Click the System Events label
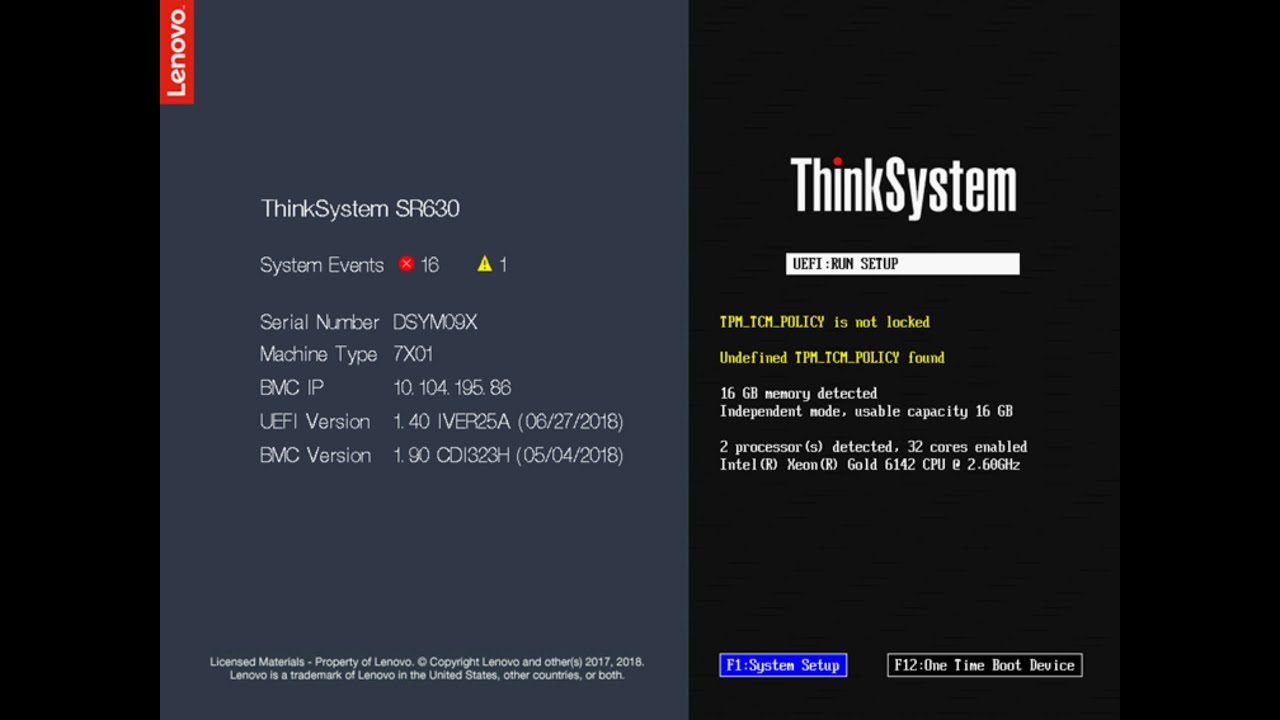The image size is (1280, 720). [322, 265]
